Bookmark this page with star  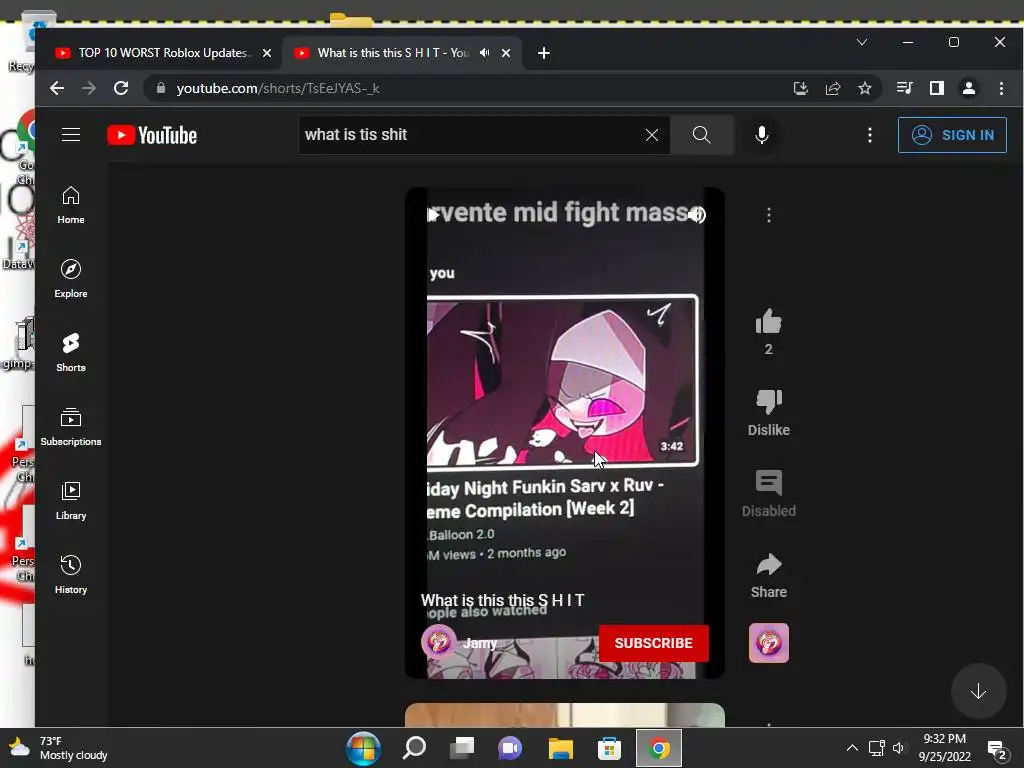(865, 88)
